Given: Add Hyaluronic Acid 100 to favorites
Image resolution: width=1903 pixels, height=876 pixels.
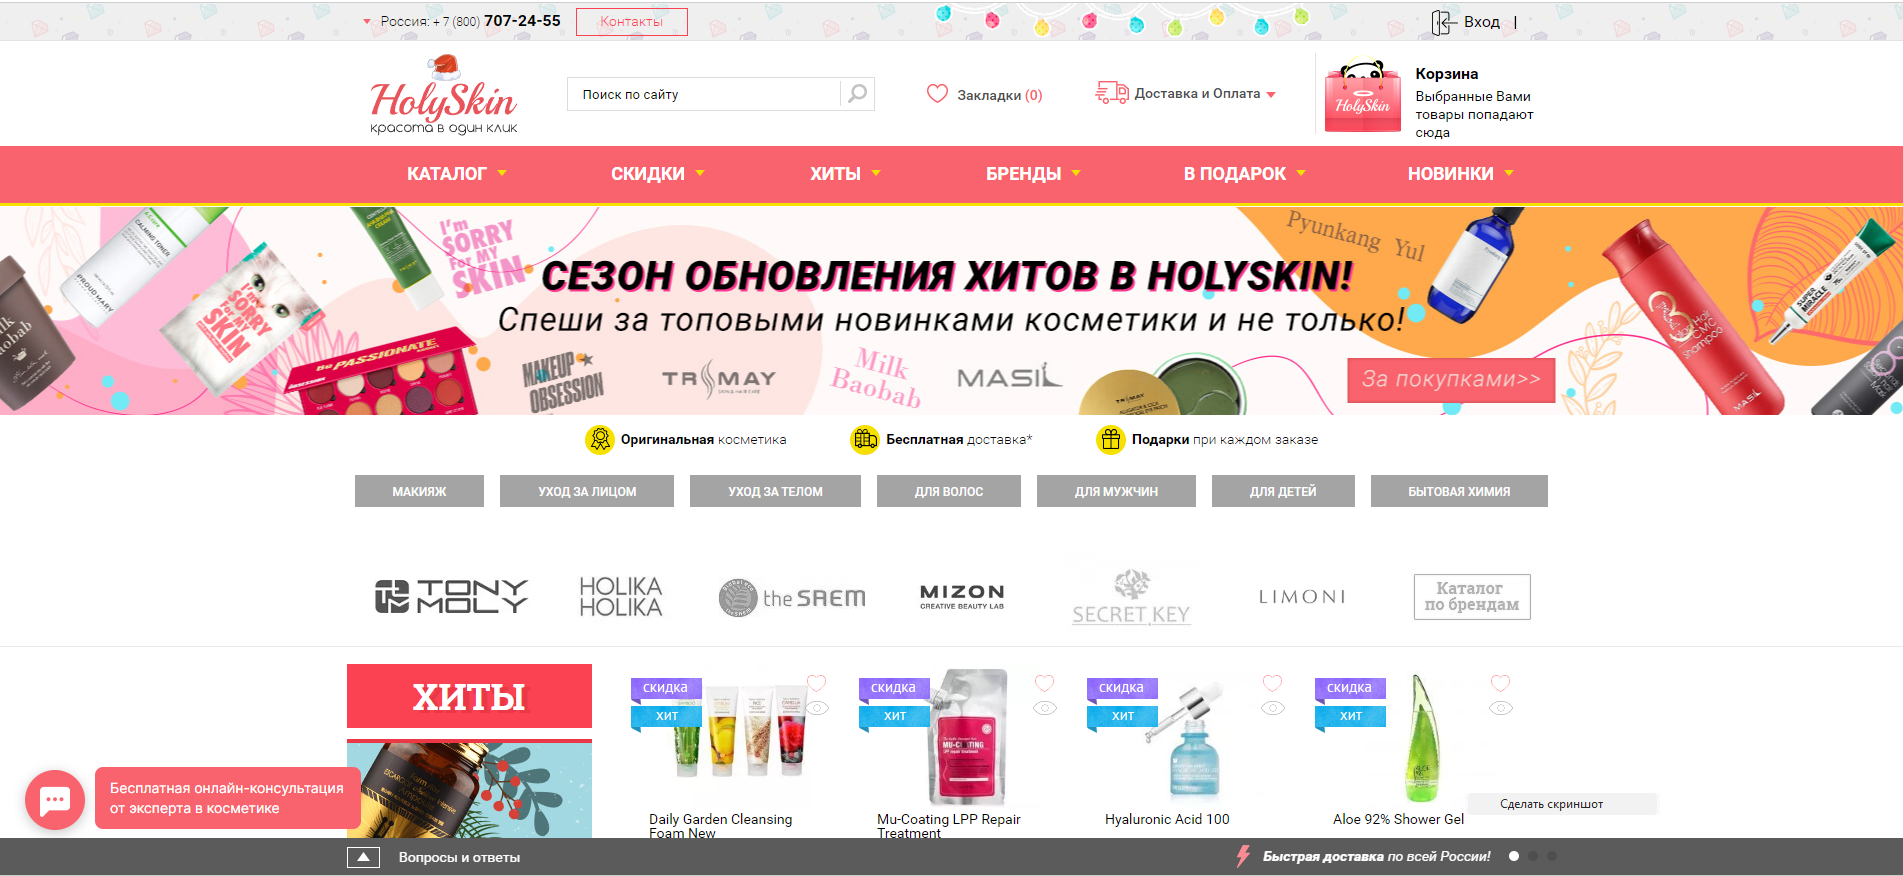Looking at the screenshot, I should coord(1273,683).
